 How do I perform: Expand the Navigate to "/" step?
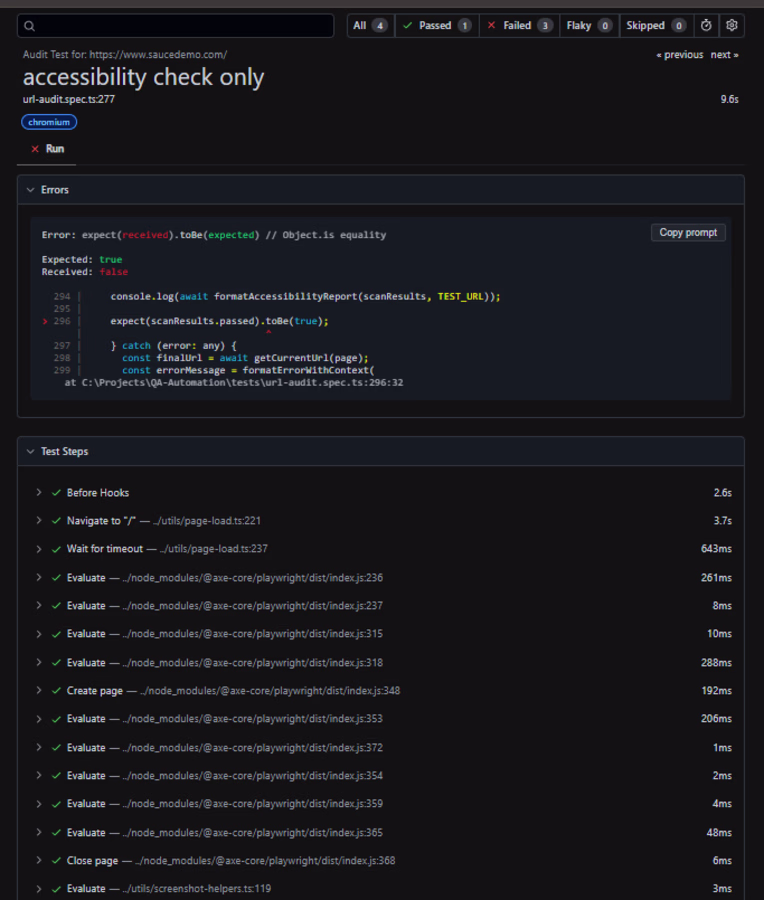tap(38, 521)
